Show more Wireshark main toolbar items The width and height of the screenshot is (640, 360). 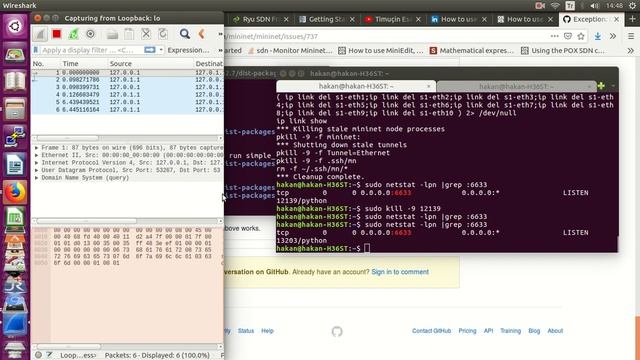pos(220,34)
